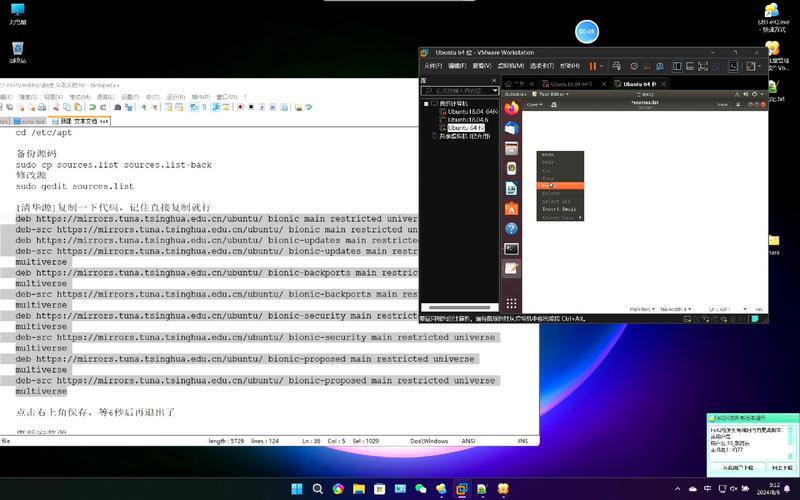Click Notepad++ print icon in toolbar

[x=42, y=107]
